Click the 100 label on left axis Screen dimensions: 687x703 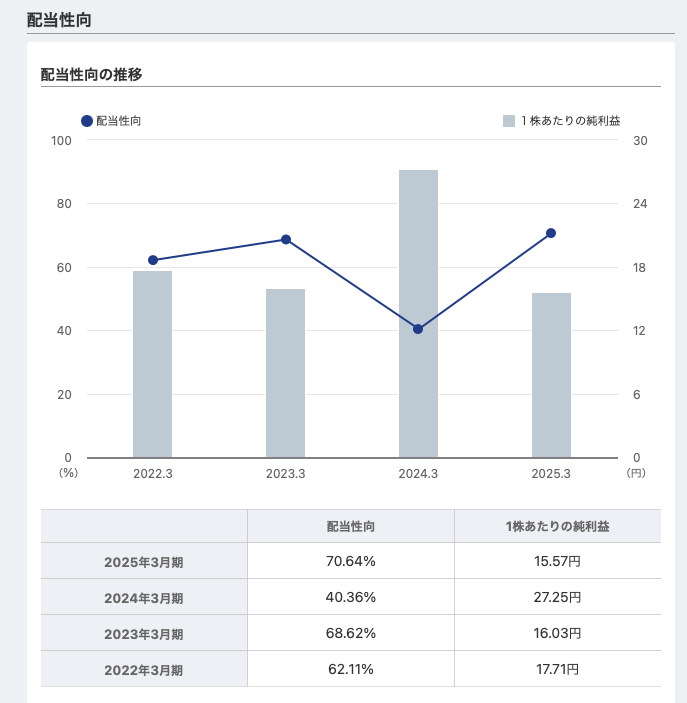(61, 141)
